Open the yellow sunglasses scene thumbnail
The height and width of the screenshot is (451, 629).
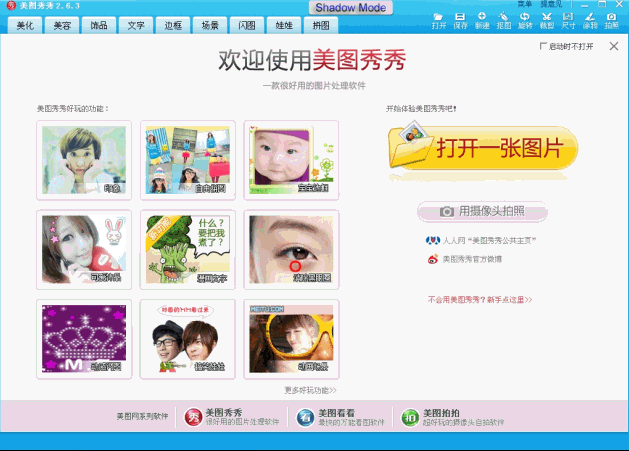(x=291, y=339)
